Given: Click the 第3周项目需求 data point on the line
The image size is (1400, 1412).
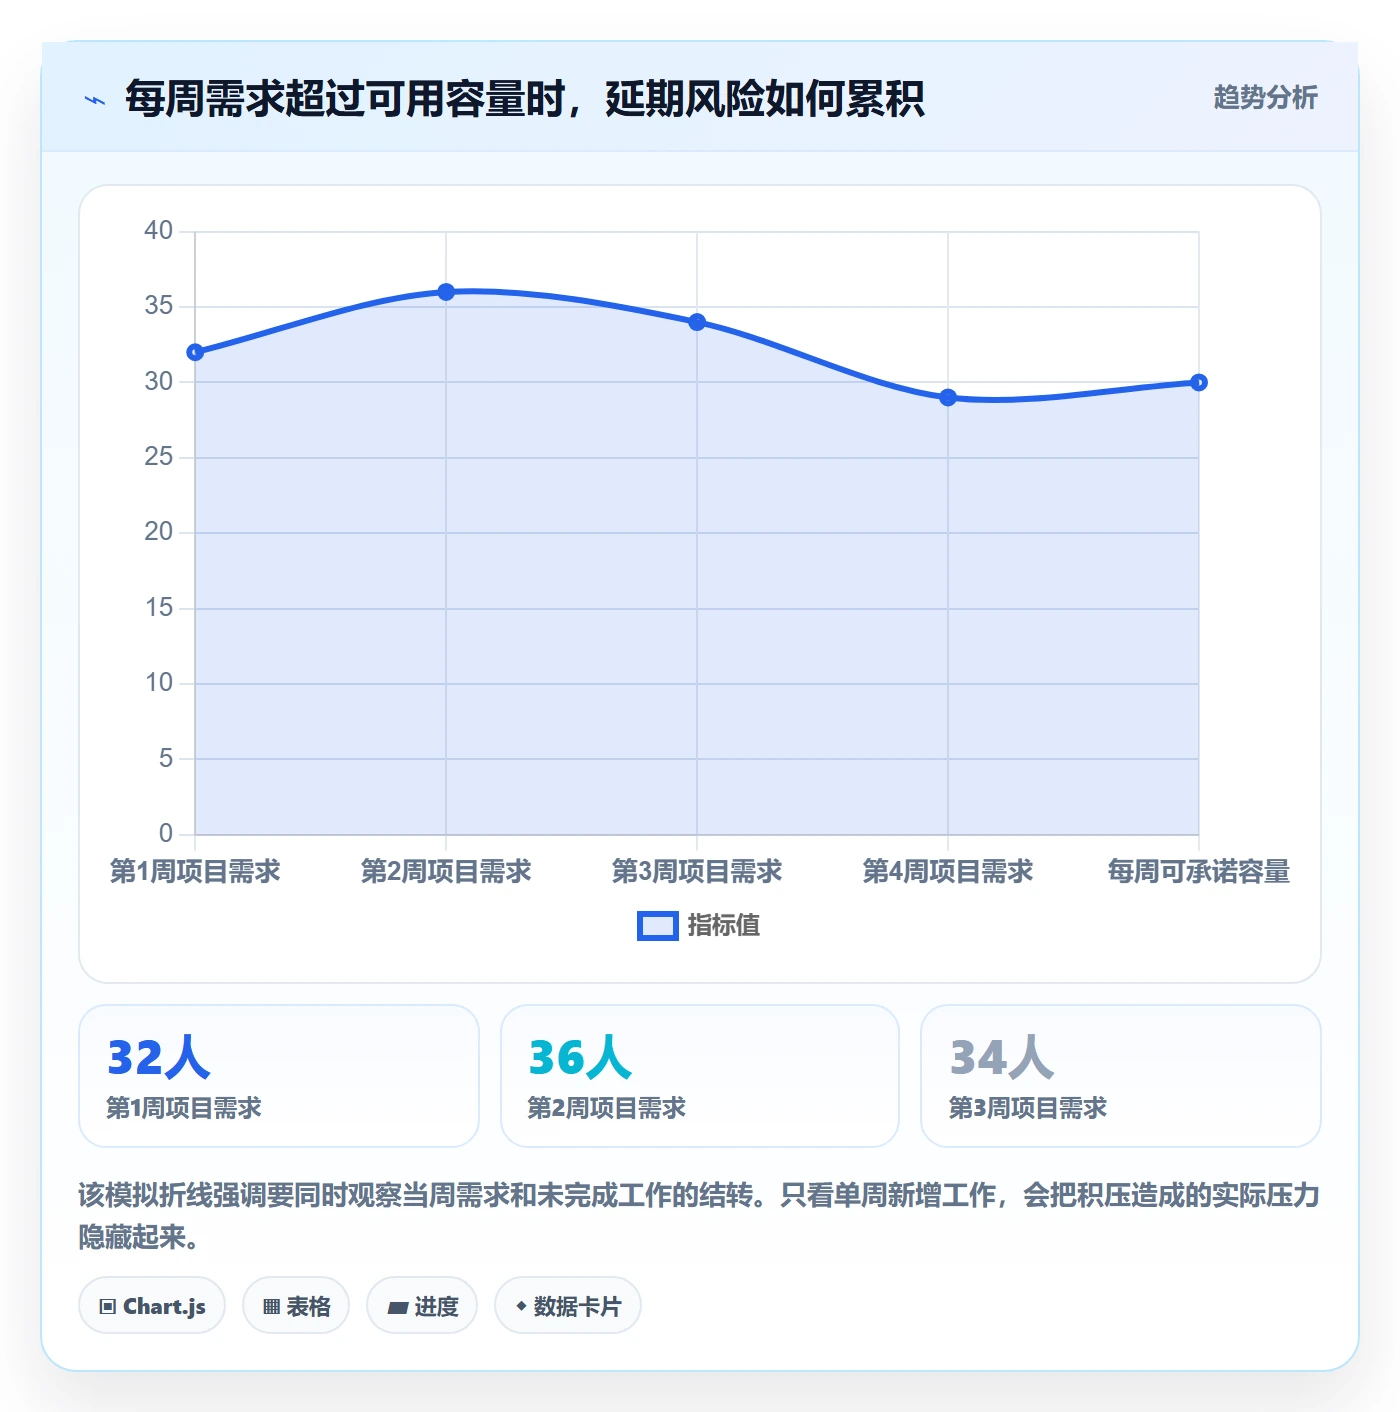Looking at the screenshot, I should 697,322.
